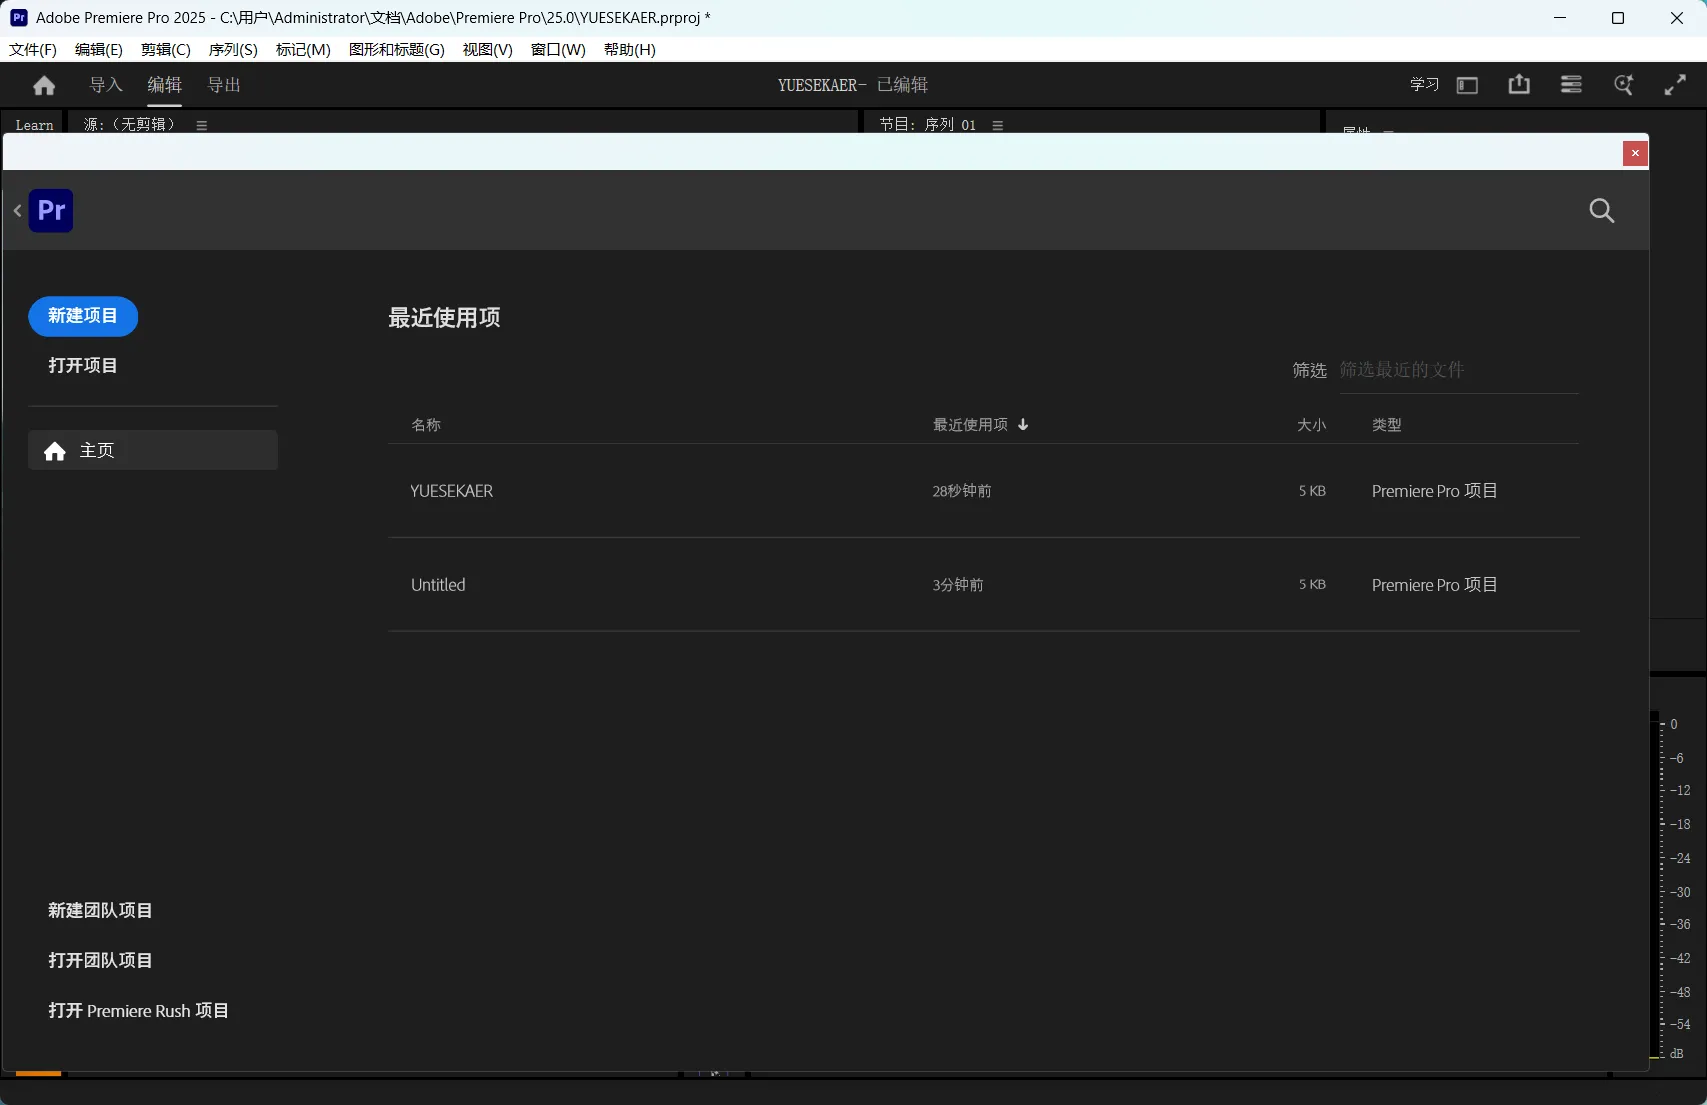Select 主页 in the sidebar

pyautogui.click(x=153, y=450)
